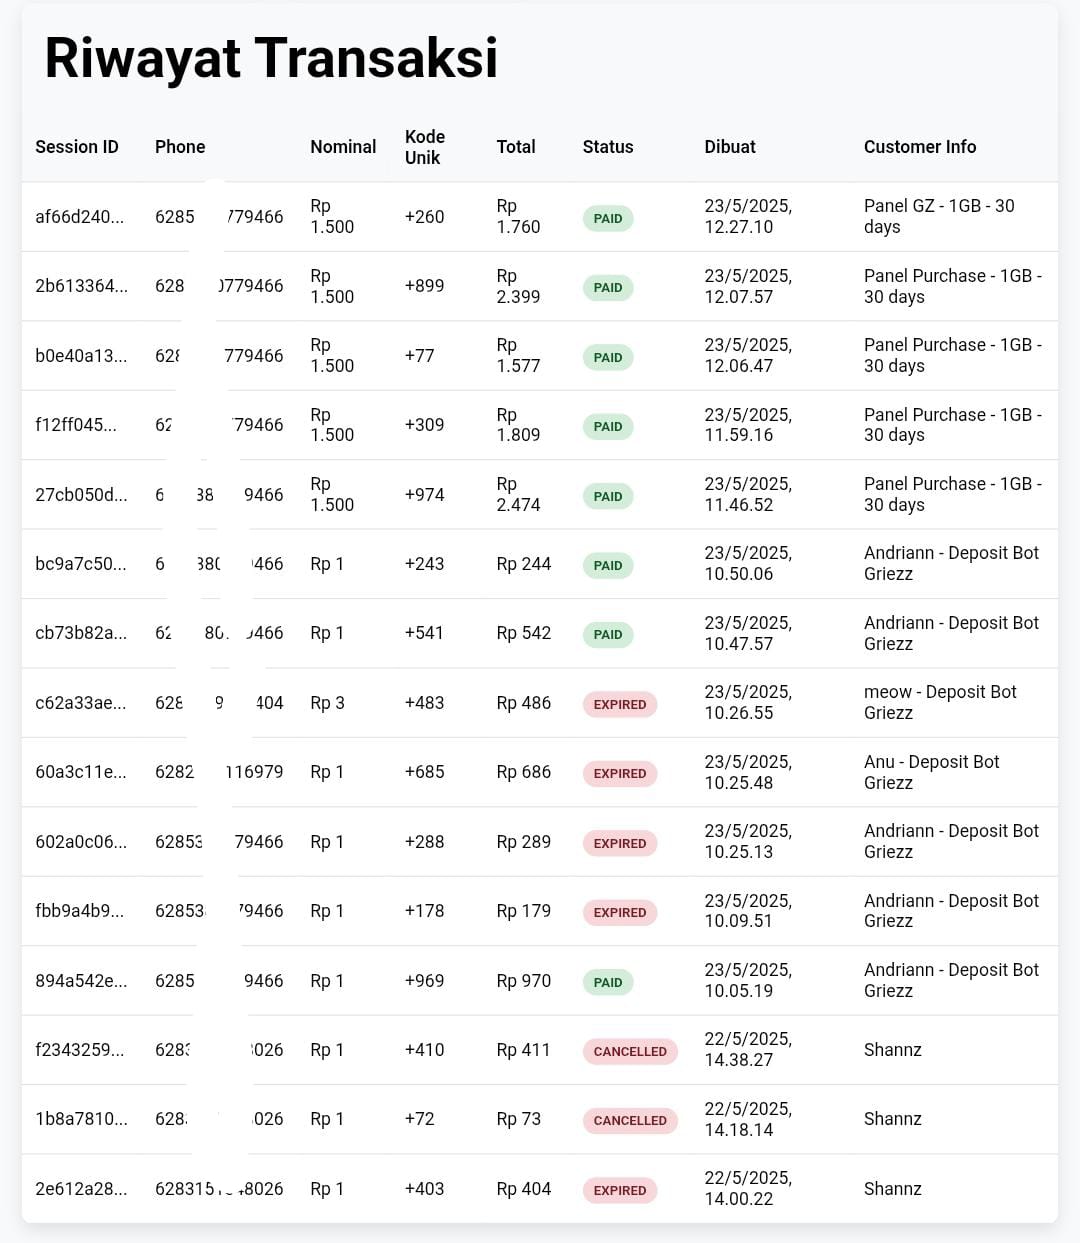Click session ID 1b8a7810
1080x1243 pixels.
click(81, 1119)
